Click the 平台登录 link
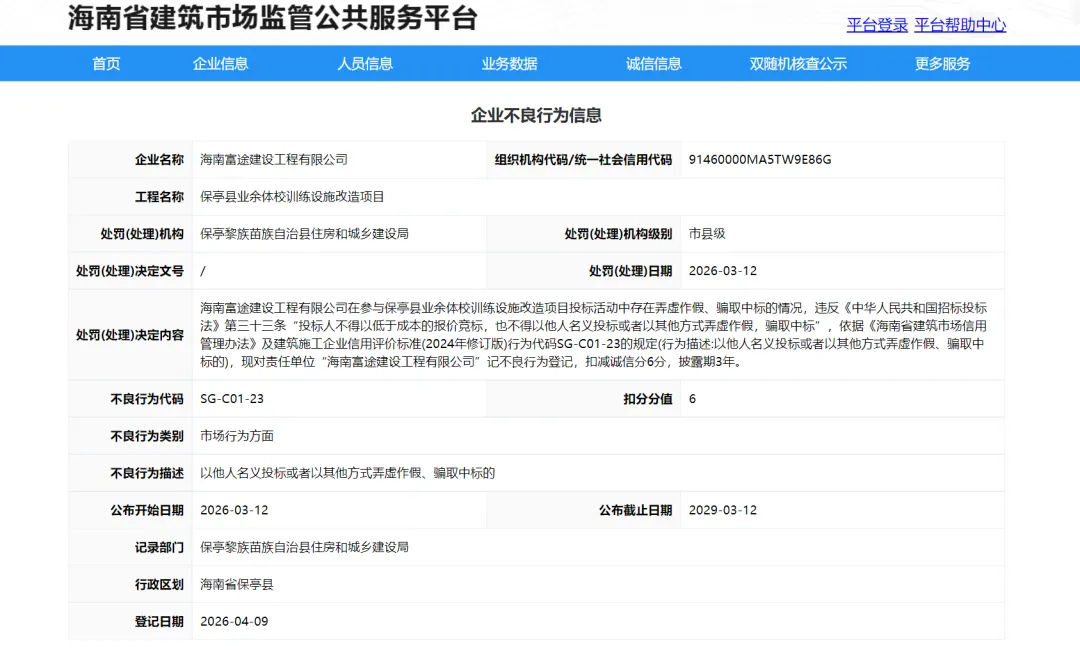This screenshot has height=650, width=1080. click(x=877, y=25)
